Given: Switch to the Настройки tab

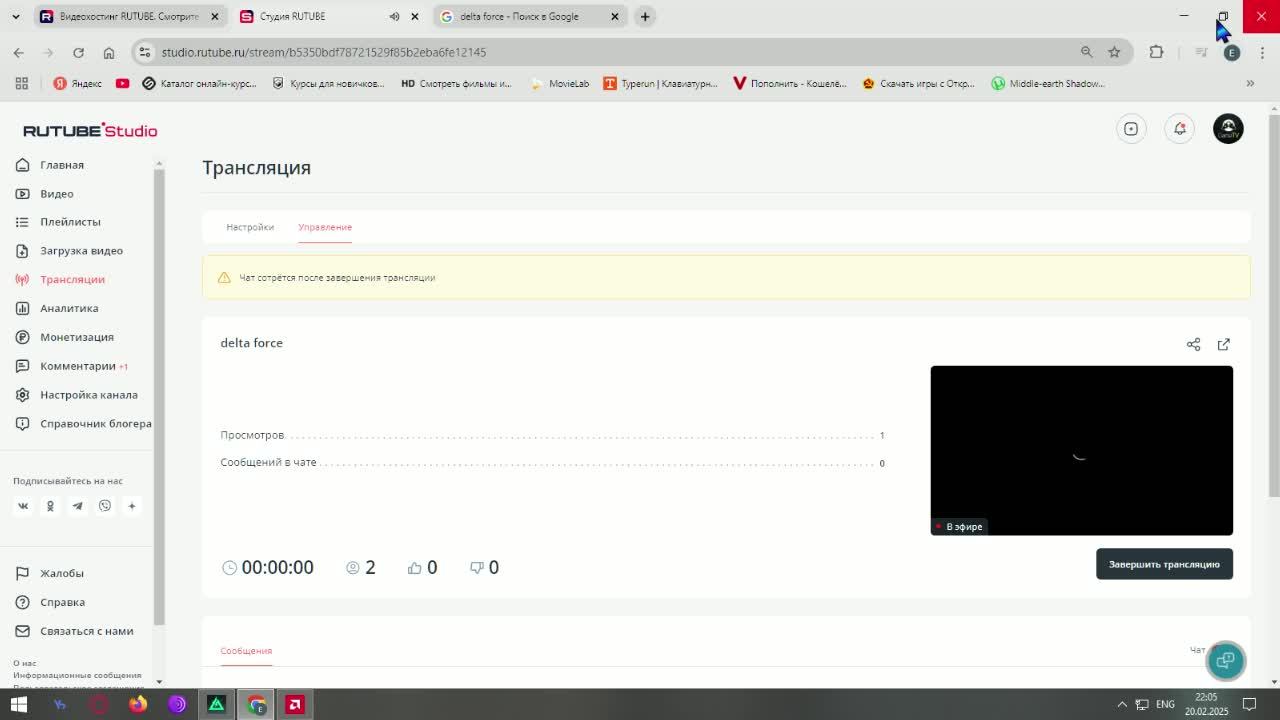Looking at the screenshot, I should pyautogui.click(x=250, y=227).
